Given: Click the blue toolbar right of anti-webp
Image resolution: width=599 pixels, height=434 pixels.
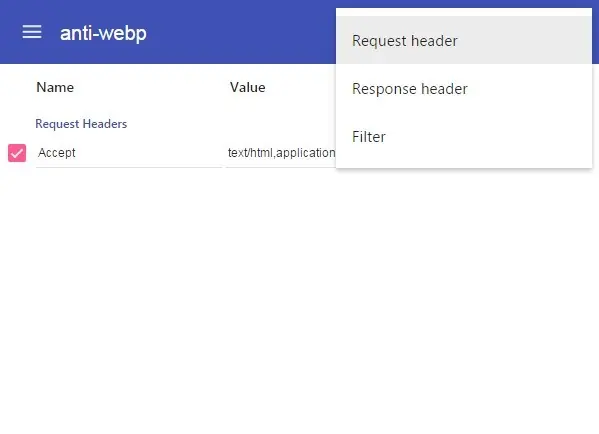Looking at the screenshot, I should click(241, 32).
